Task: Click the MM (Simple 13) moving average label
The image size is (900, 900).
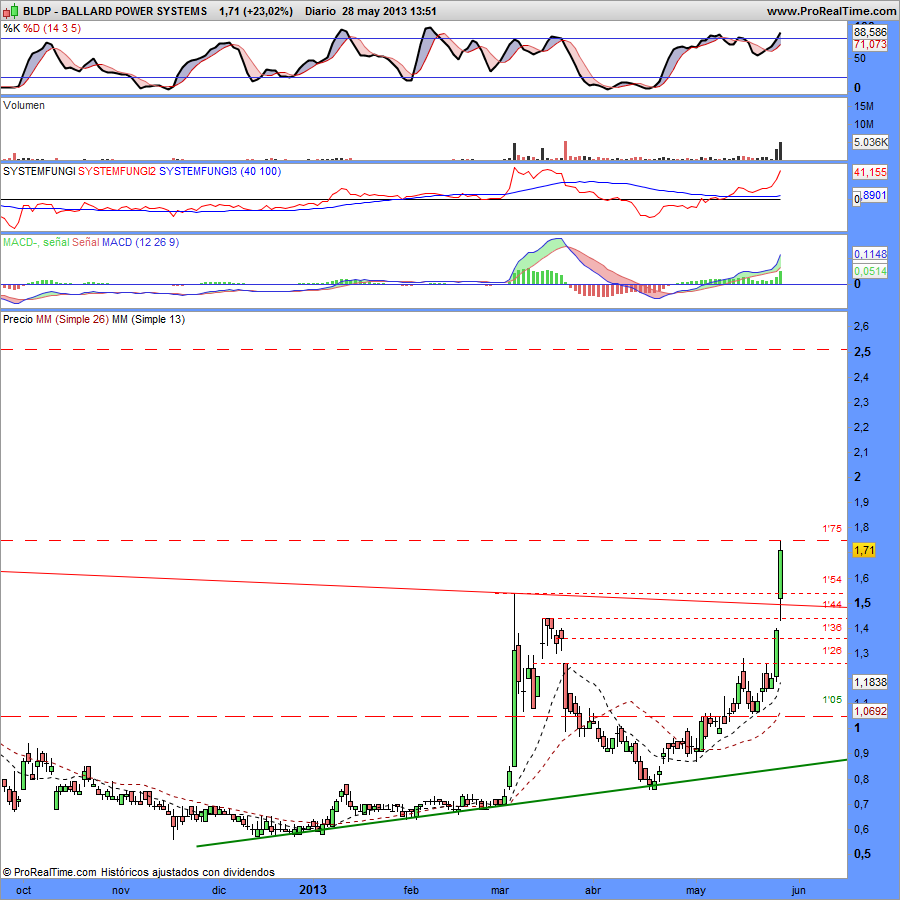Action: (149, 319)
